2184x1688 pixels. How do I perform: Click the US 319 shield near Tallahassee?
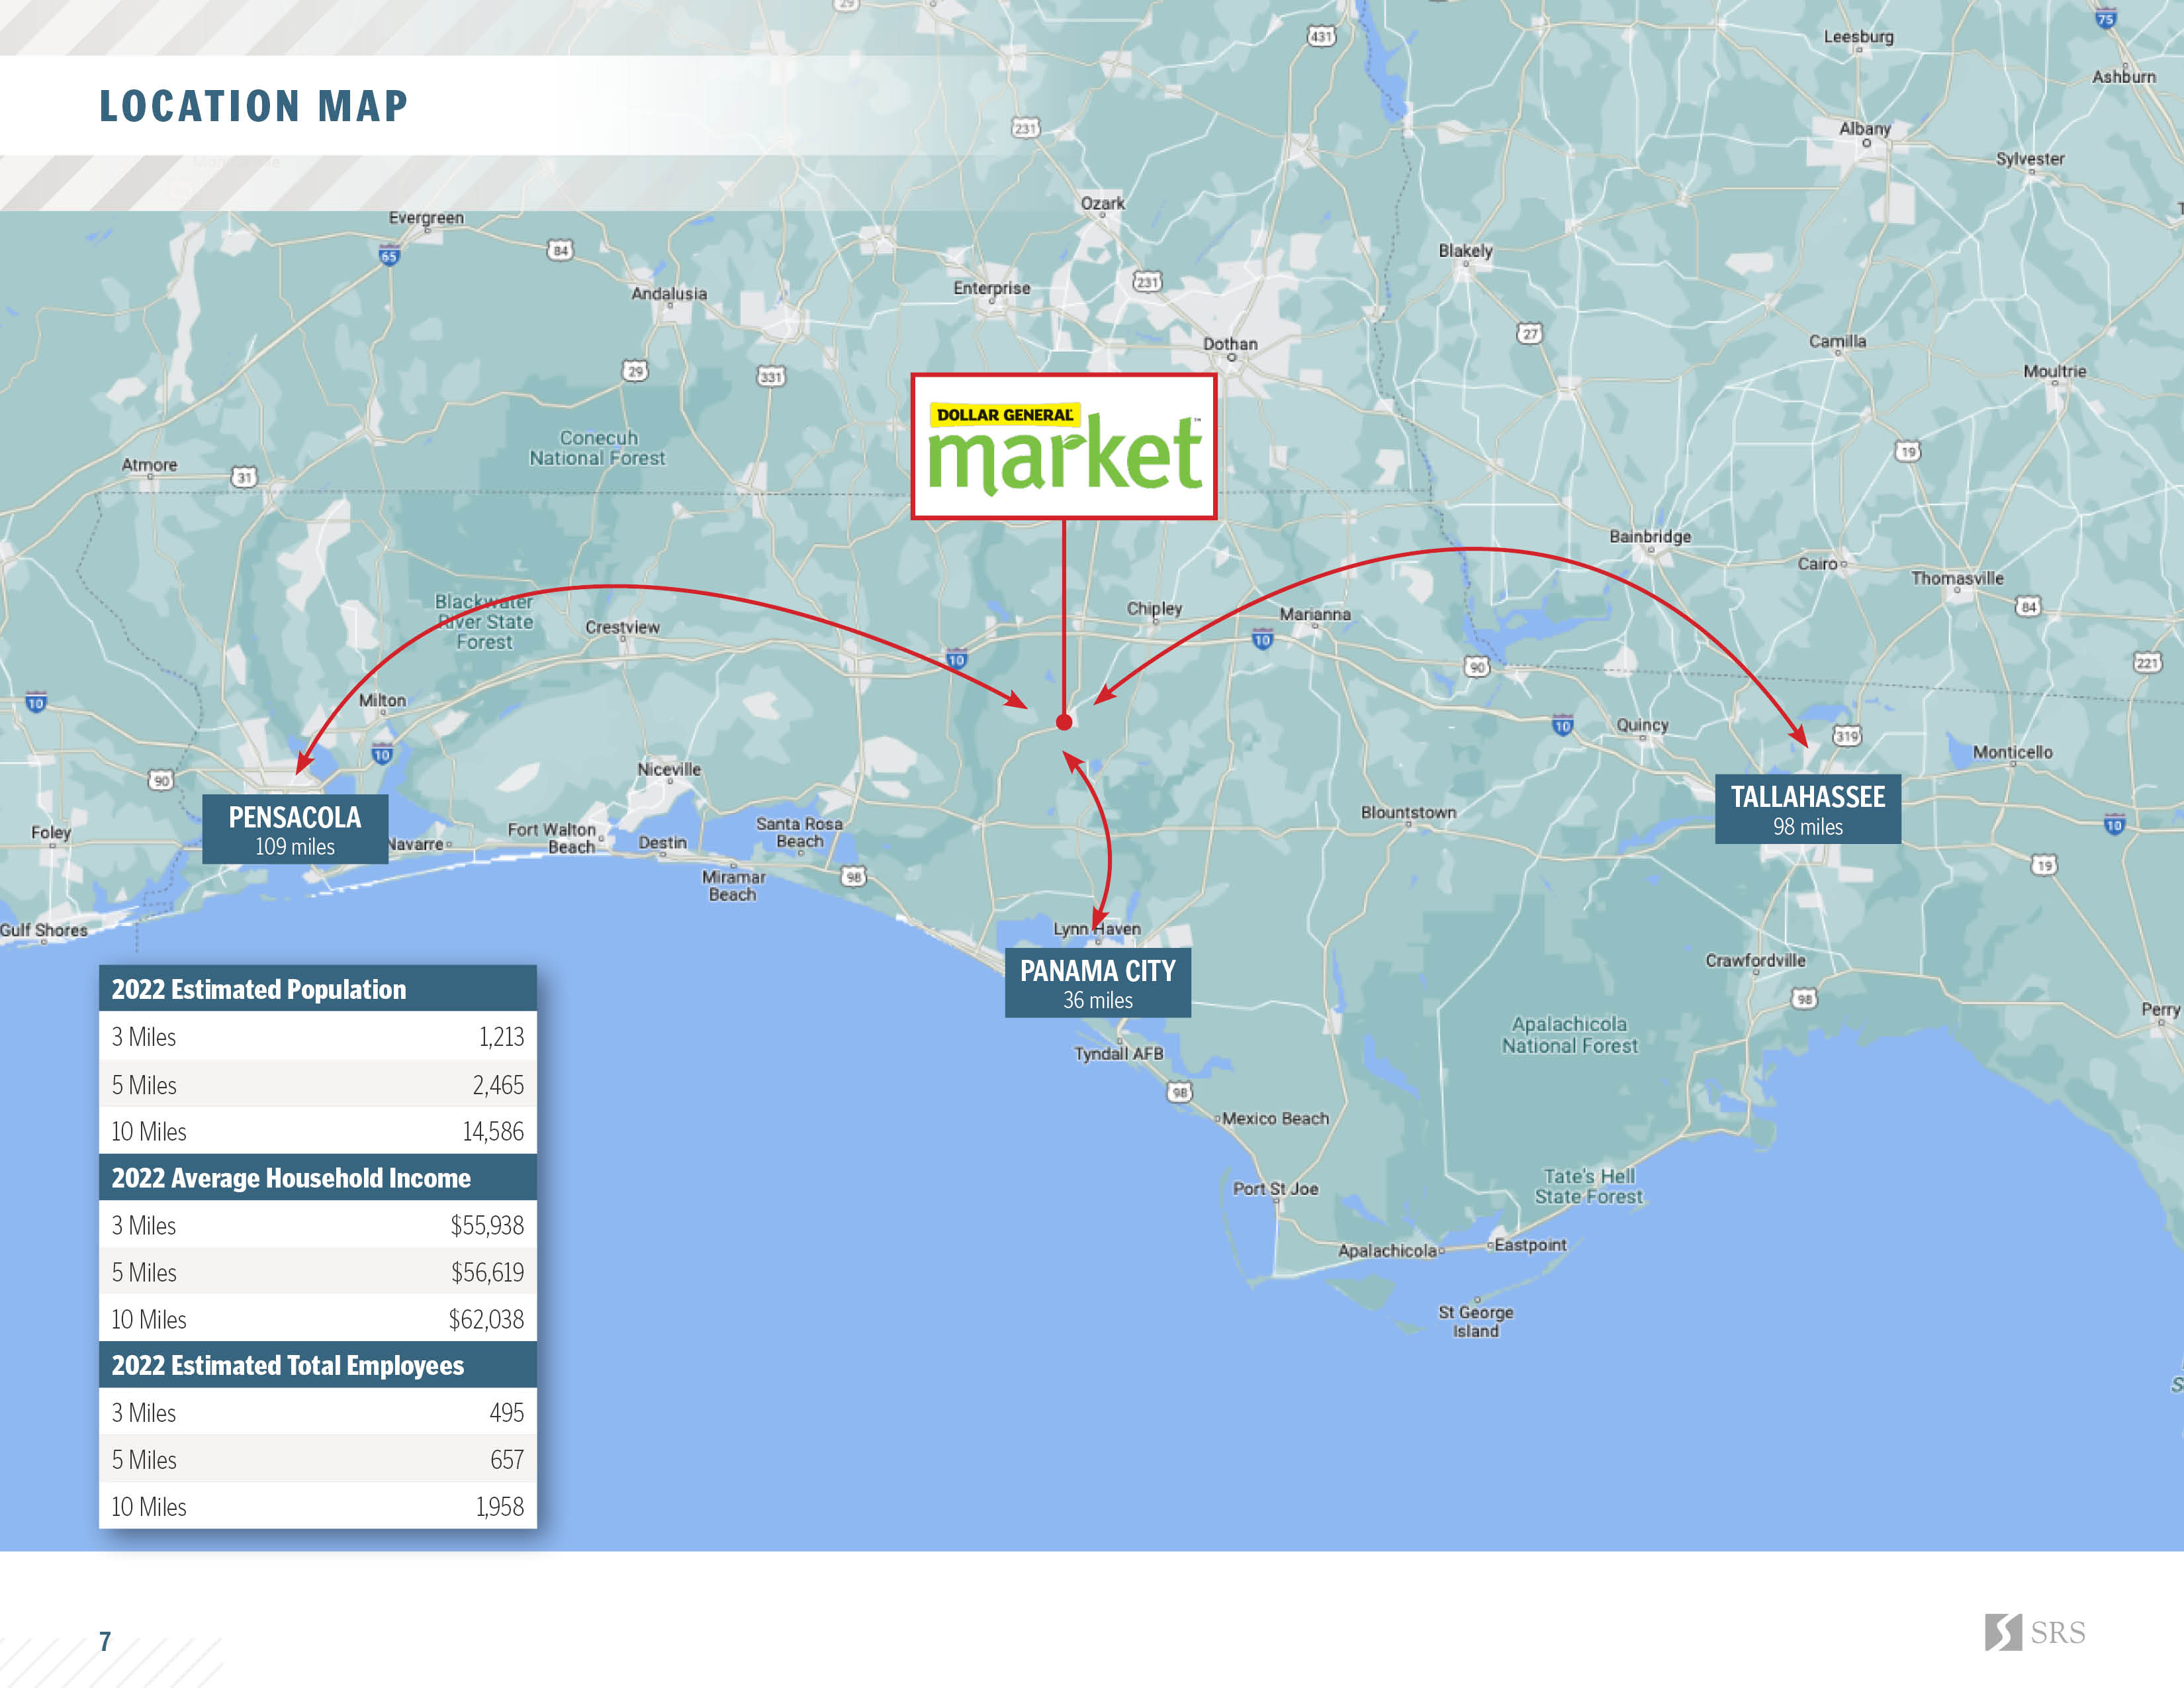(x=1846, y=736)
